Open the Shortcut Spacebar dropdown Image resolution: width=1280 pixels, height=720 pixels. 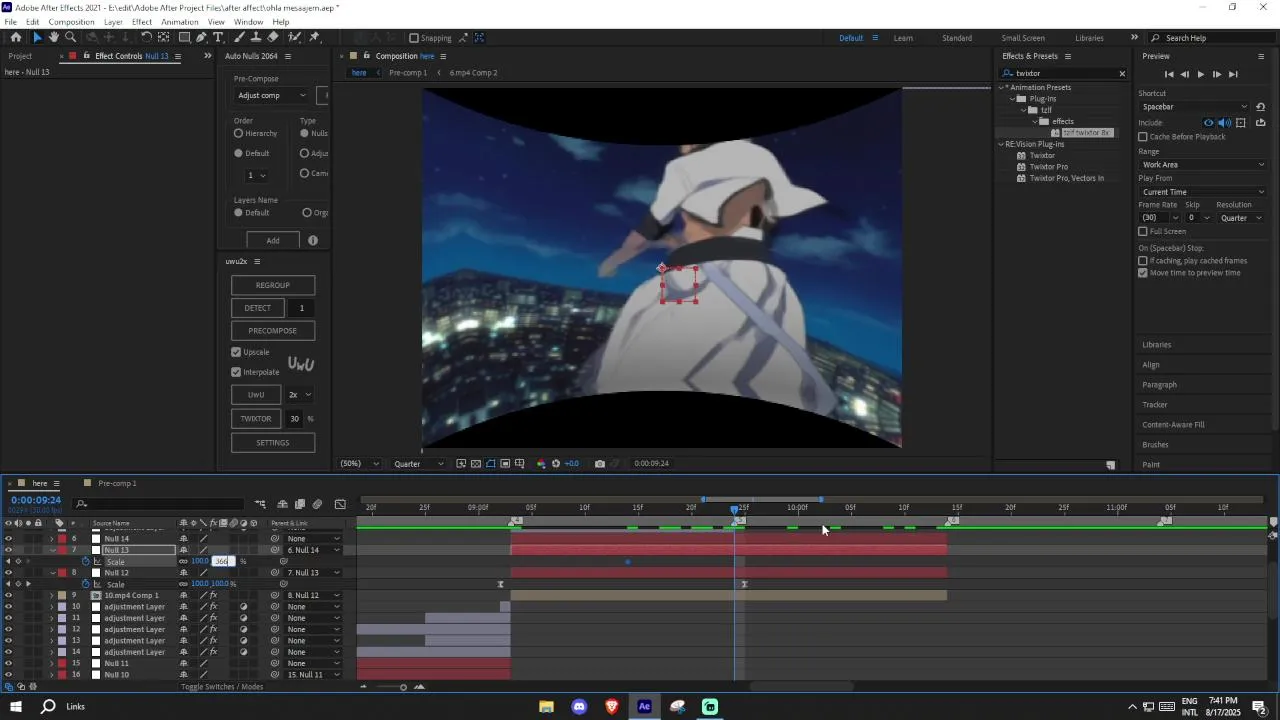point(1195,107)
